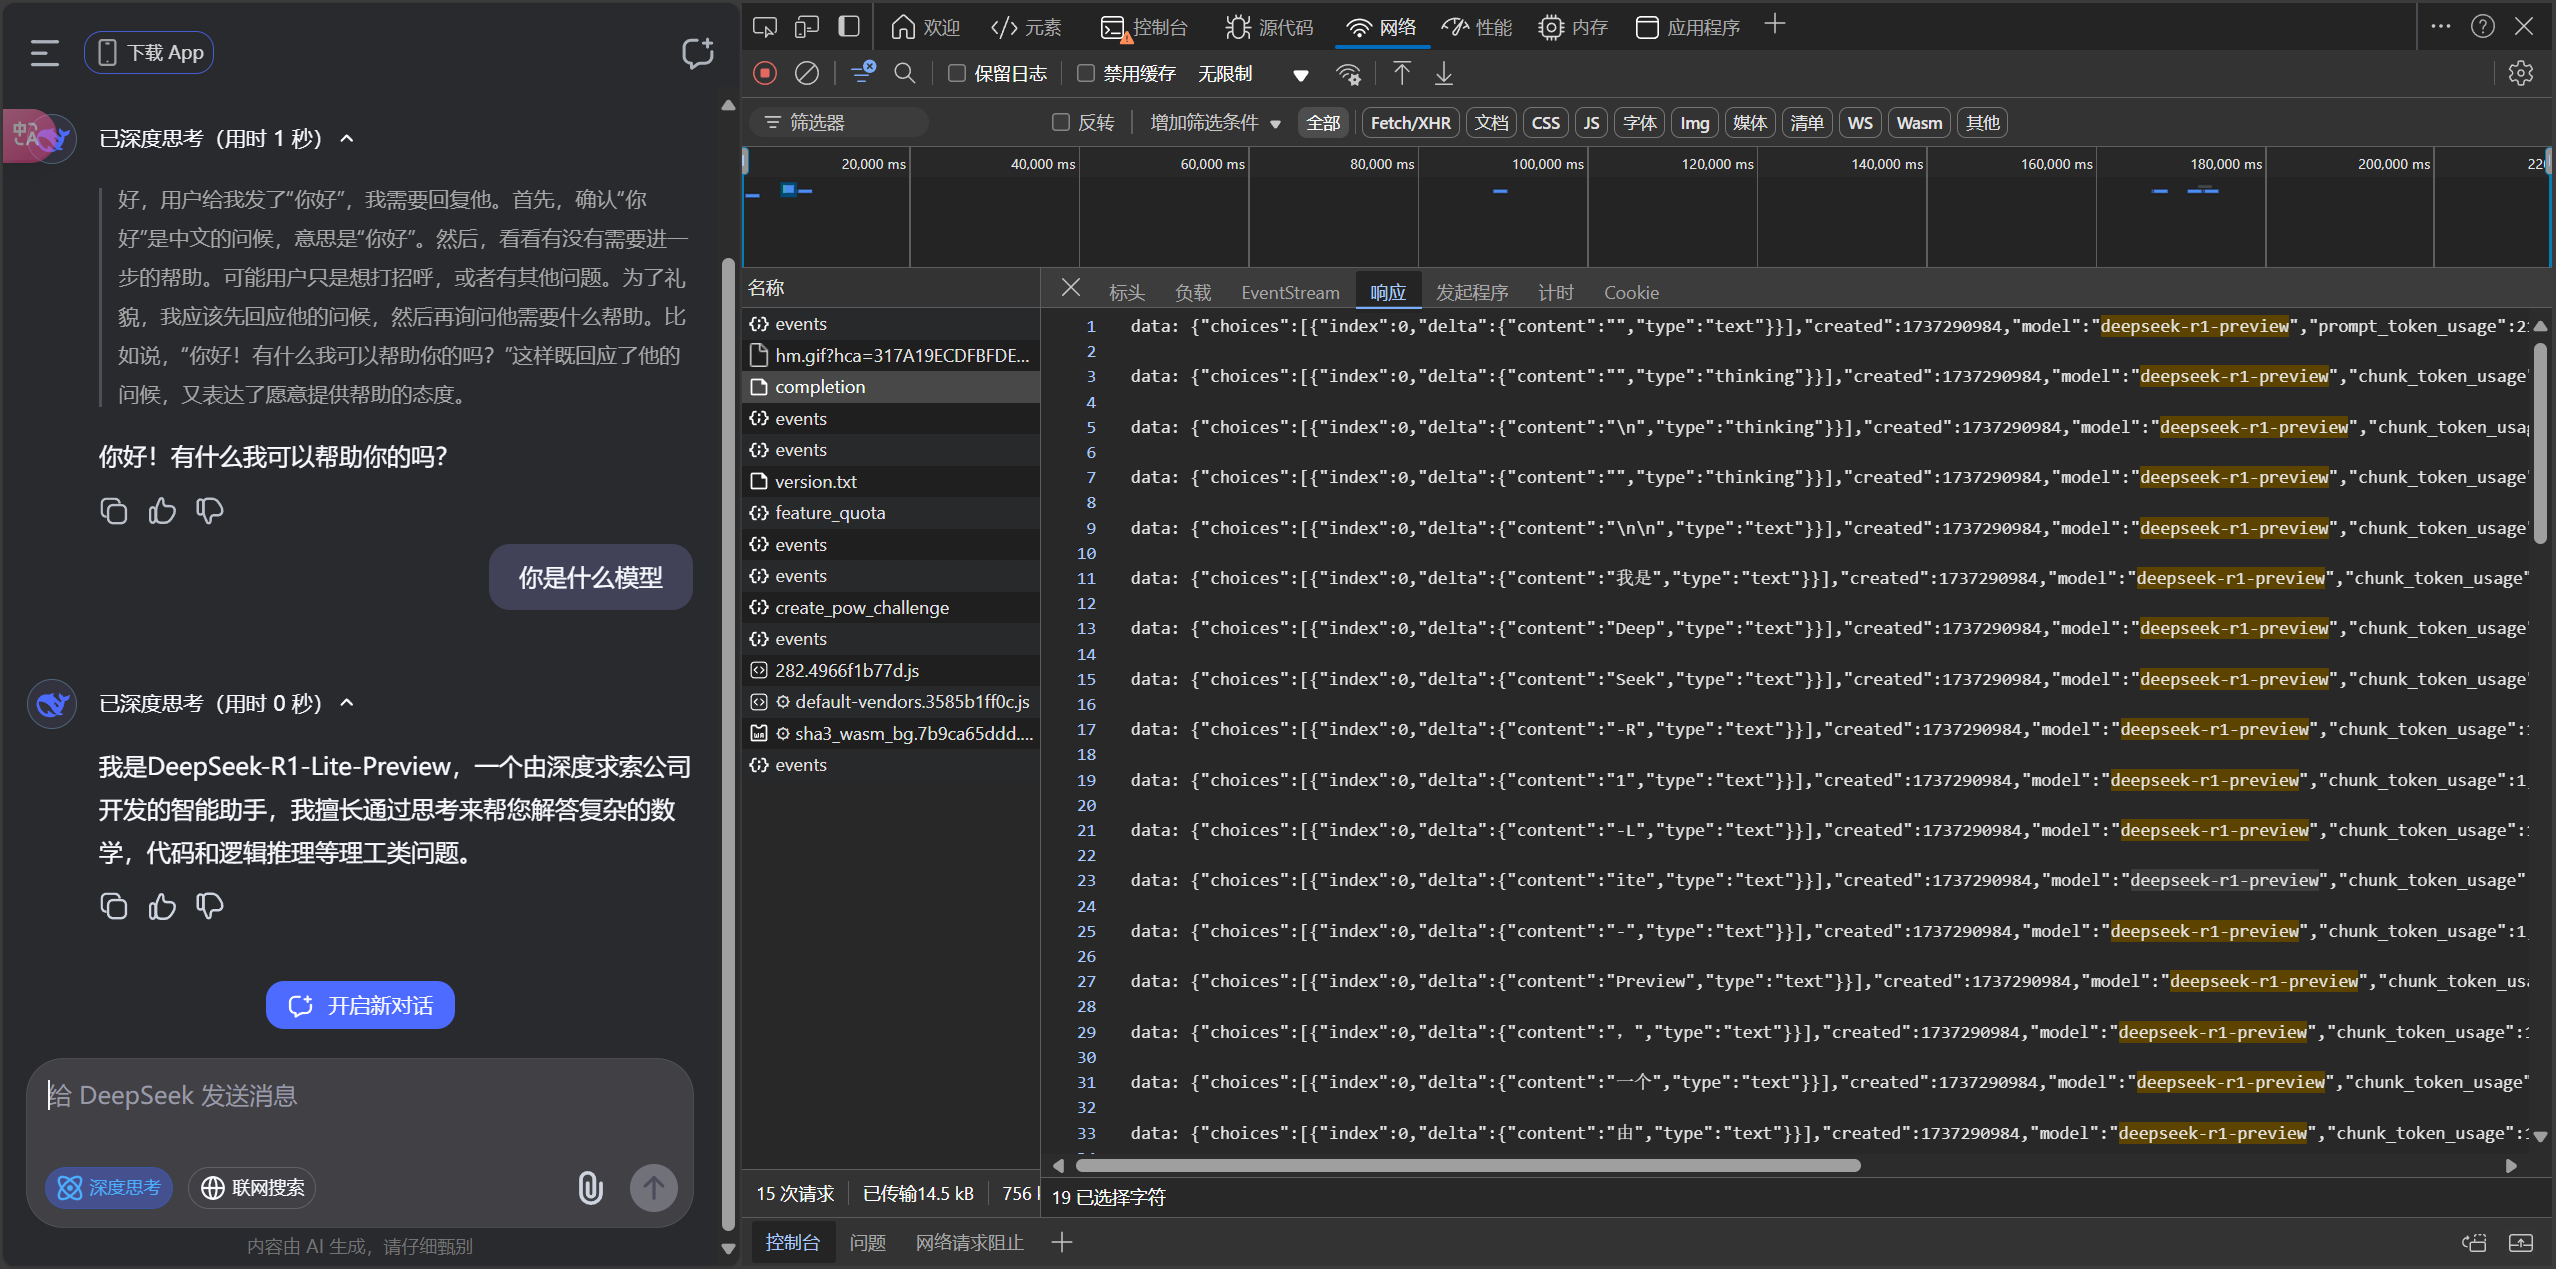
Task: Open network settings gear icon
Action: coord(2521,73)
